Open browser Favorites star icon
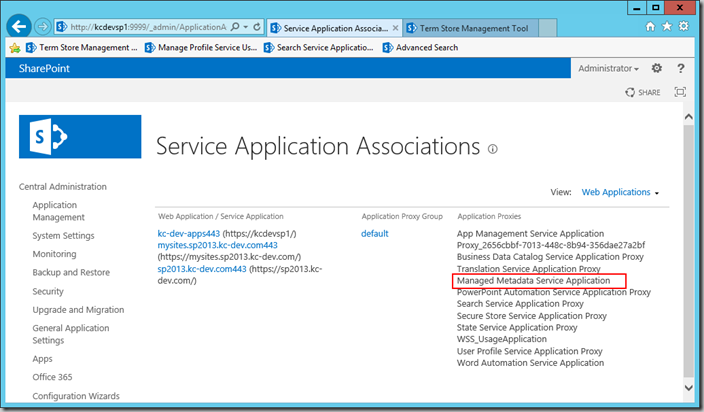The image size is (704, 412). coord(667,26)
